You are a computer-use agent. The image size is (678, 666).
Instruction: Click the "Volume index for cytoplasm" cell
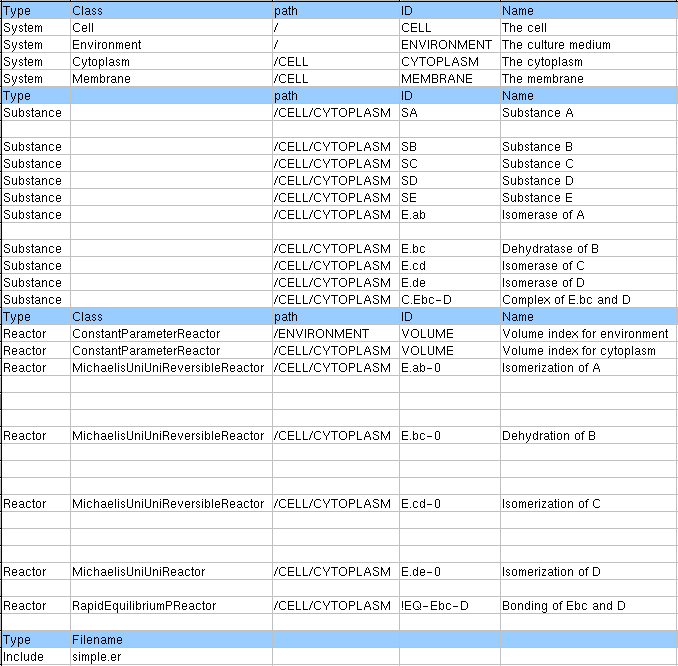pyautogui.click(x=579, y=351)
